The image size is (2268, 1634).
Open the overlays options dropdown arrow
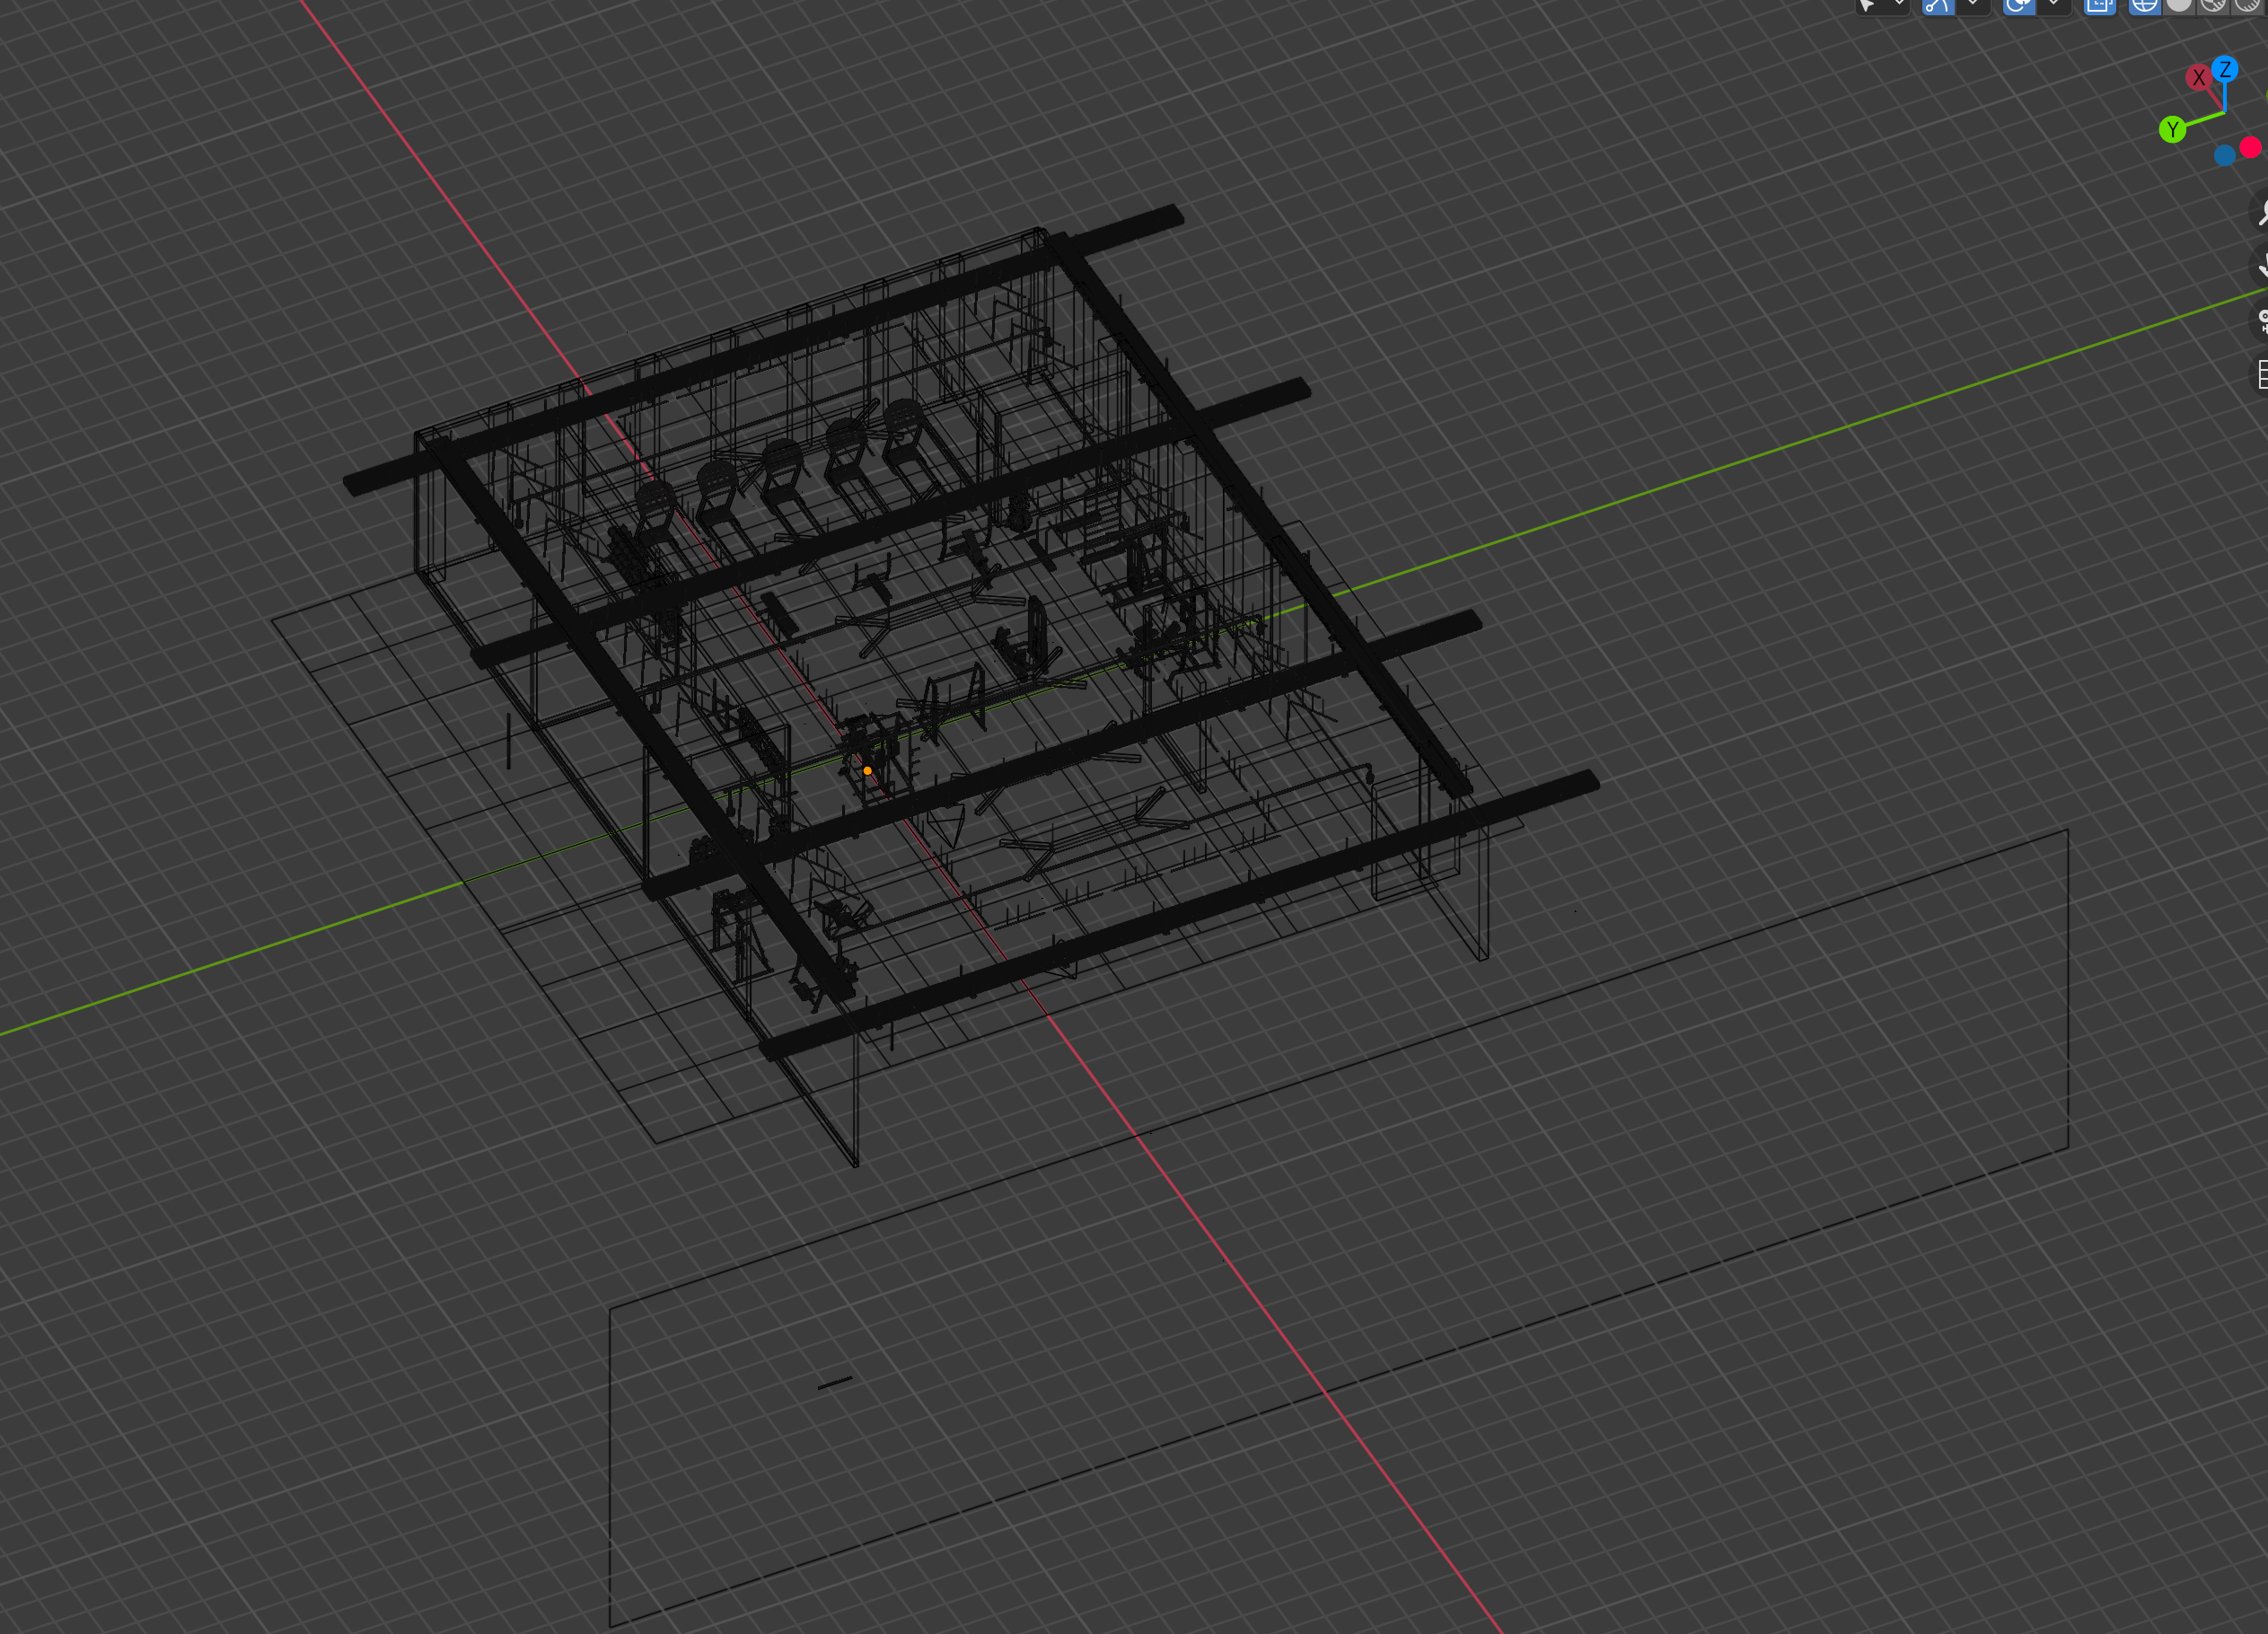[x=2053, y=6]
